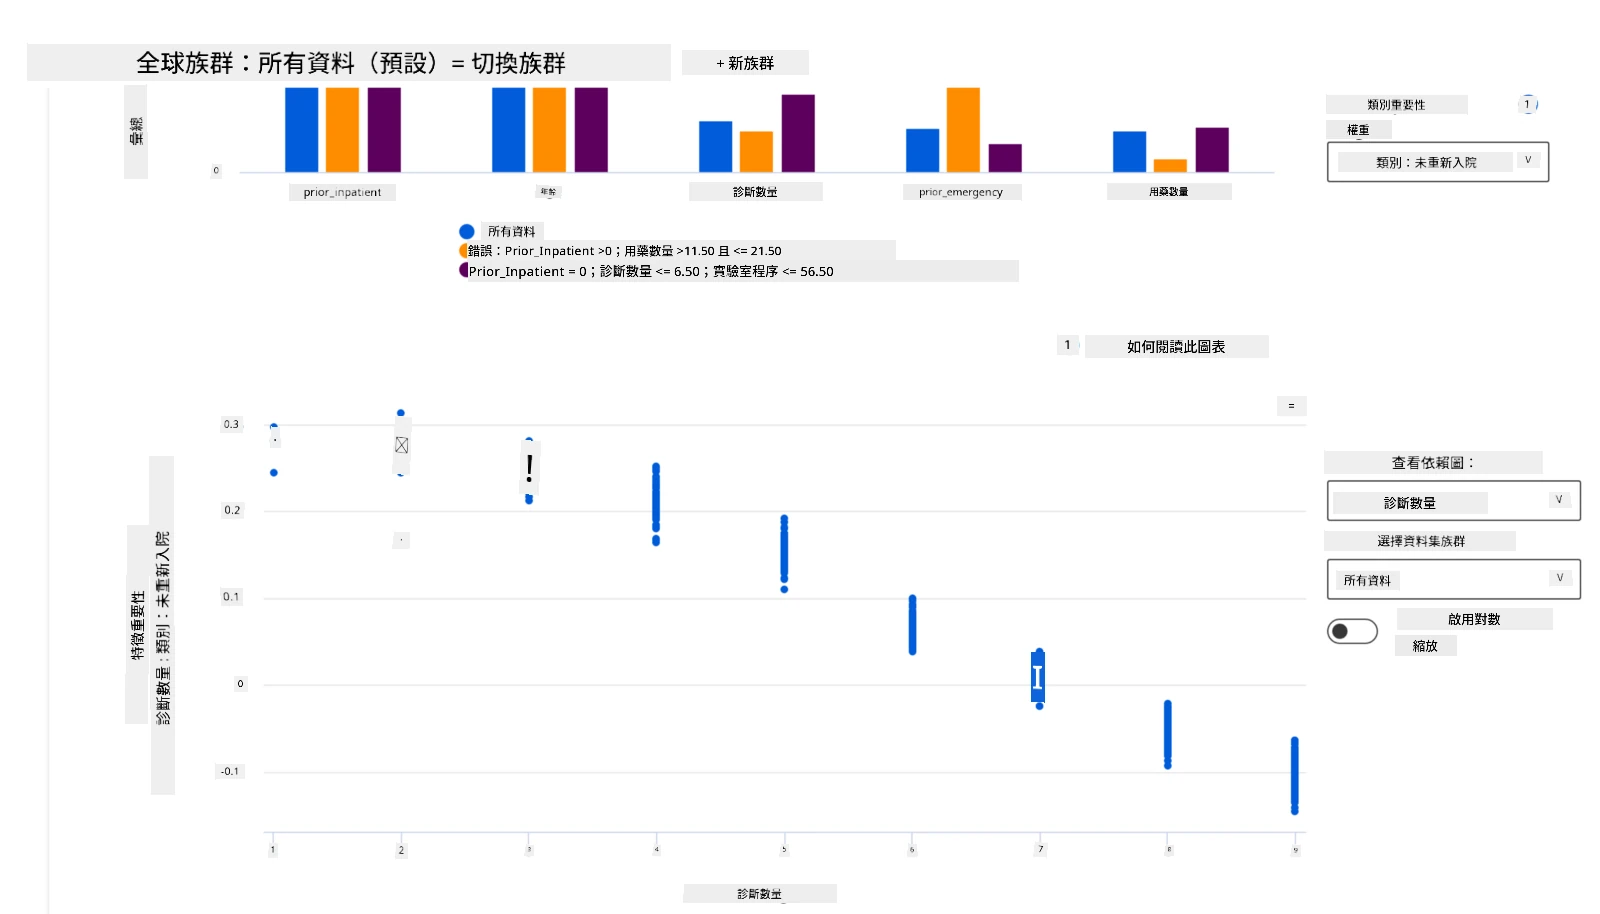Click the data points at diagnosis count 8

tap(1167, 735)
